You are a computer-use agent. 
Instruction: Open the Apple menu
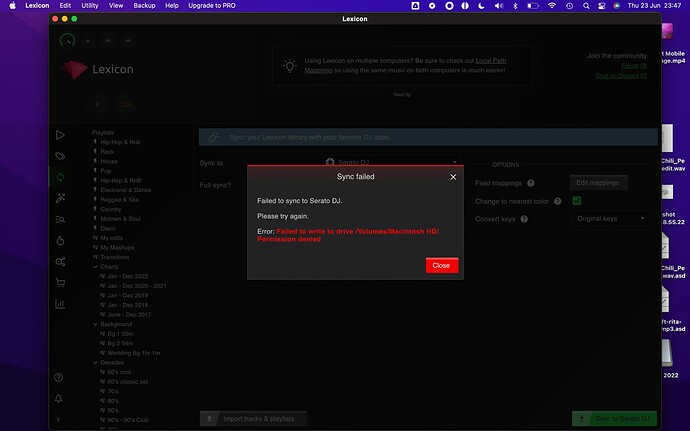pos(12,6)
